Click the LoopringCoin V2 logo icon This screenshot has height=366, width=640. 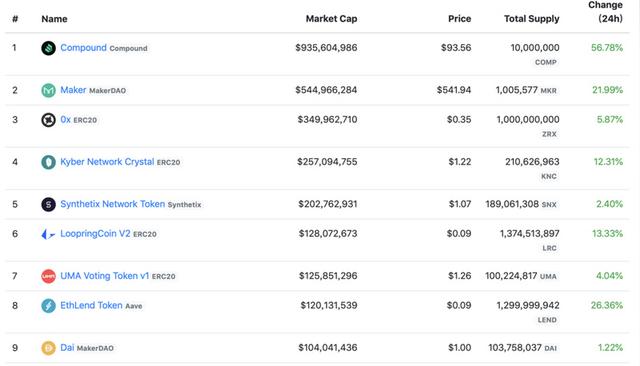48,234
